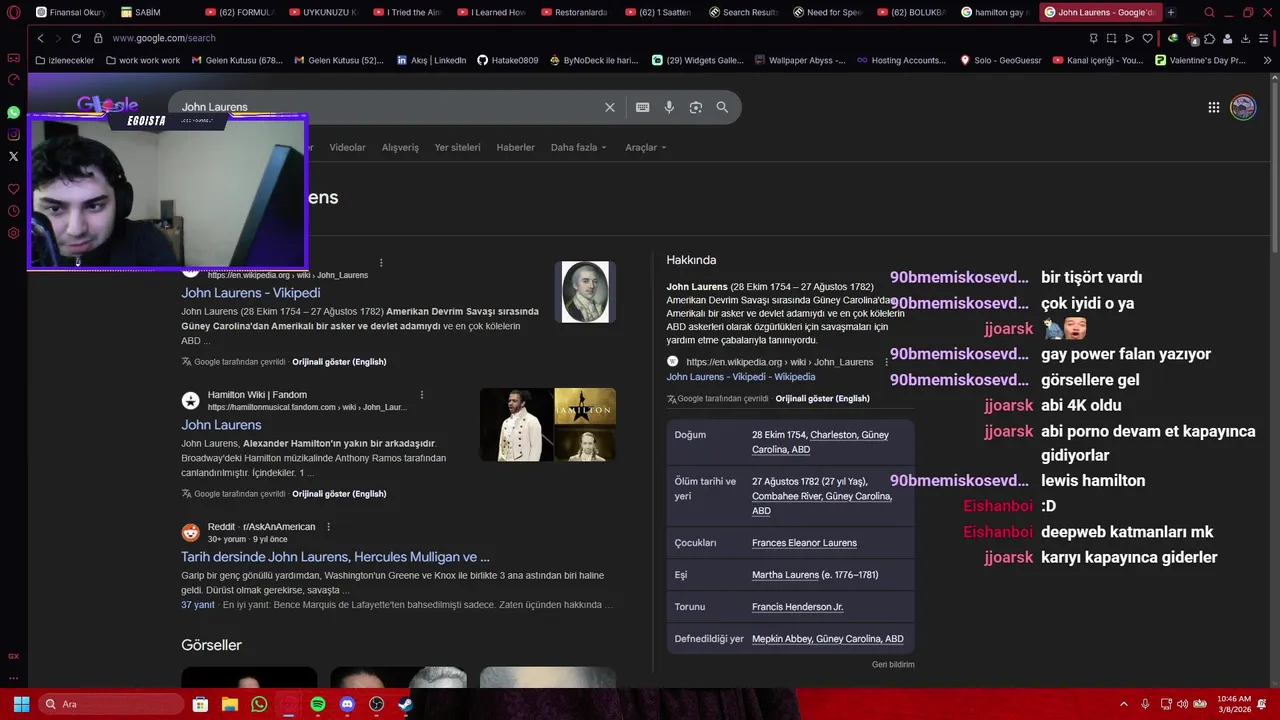Open a new tab with the plus button
This screenshot has height=720, width=1280.
(x=1171, y=13)
